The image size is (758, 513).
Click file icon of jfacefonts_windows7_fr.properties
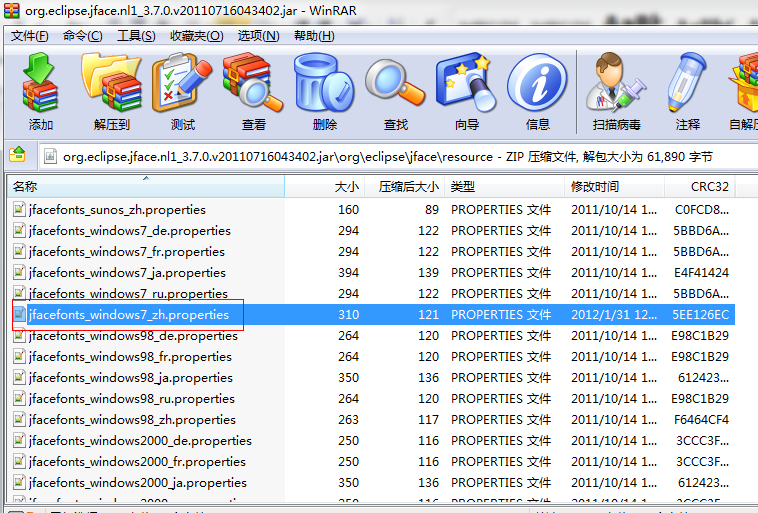19,251
